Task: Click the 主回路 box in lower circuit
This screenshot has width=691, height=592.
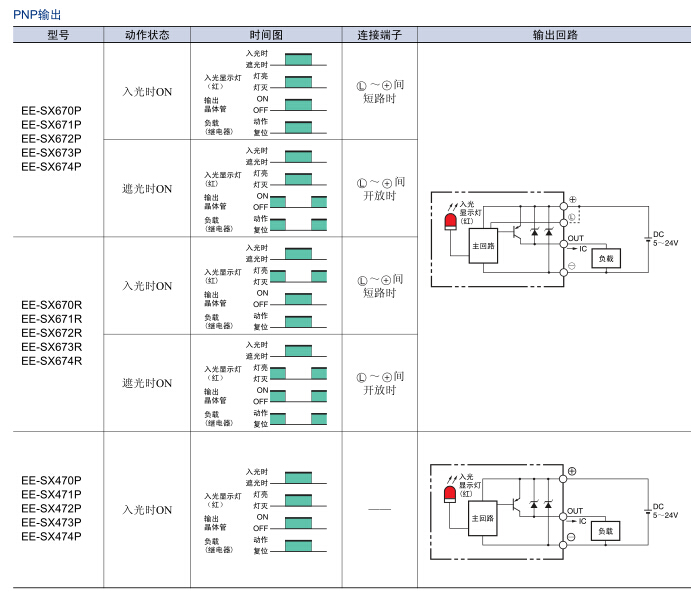Action: 483,518
